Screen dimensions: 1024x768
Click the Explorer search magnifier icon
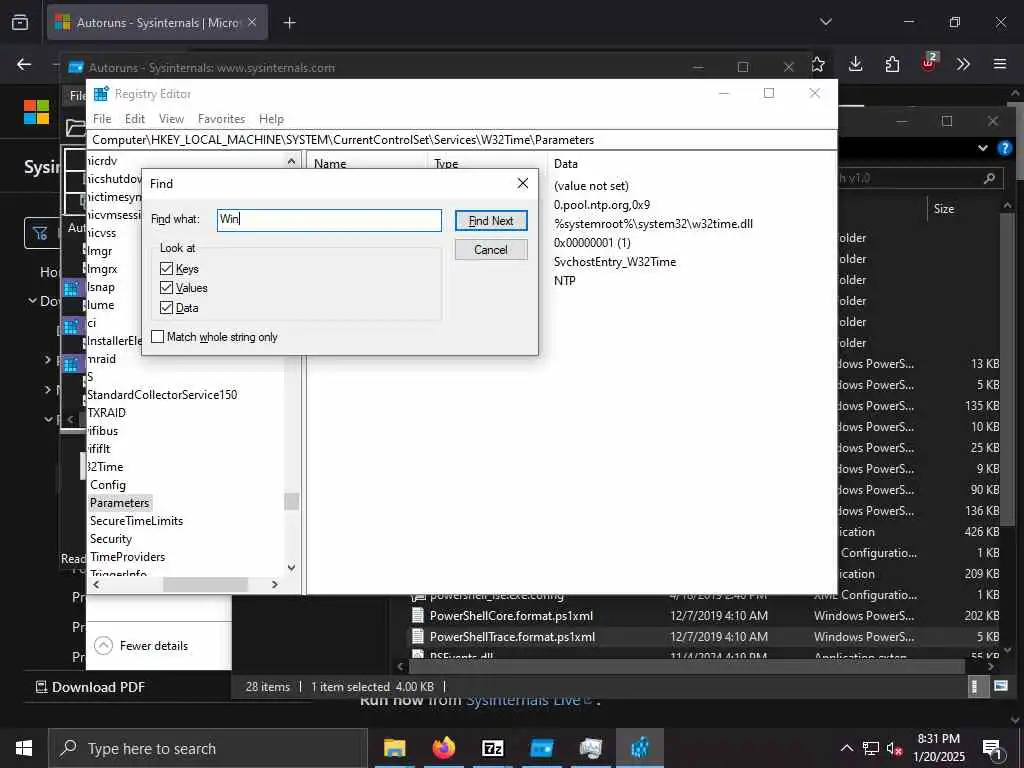(989, 178)
